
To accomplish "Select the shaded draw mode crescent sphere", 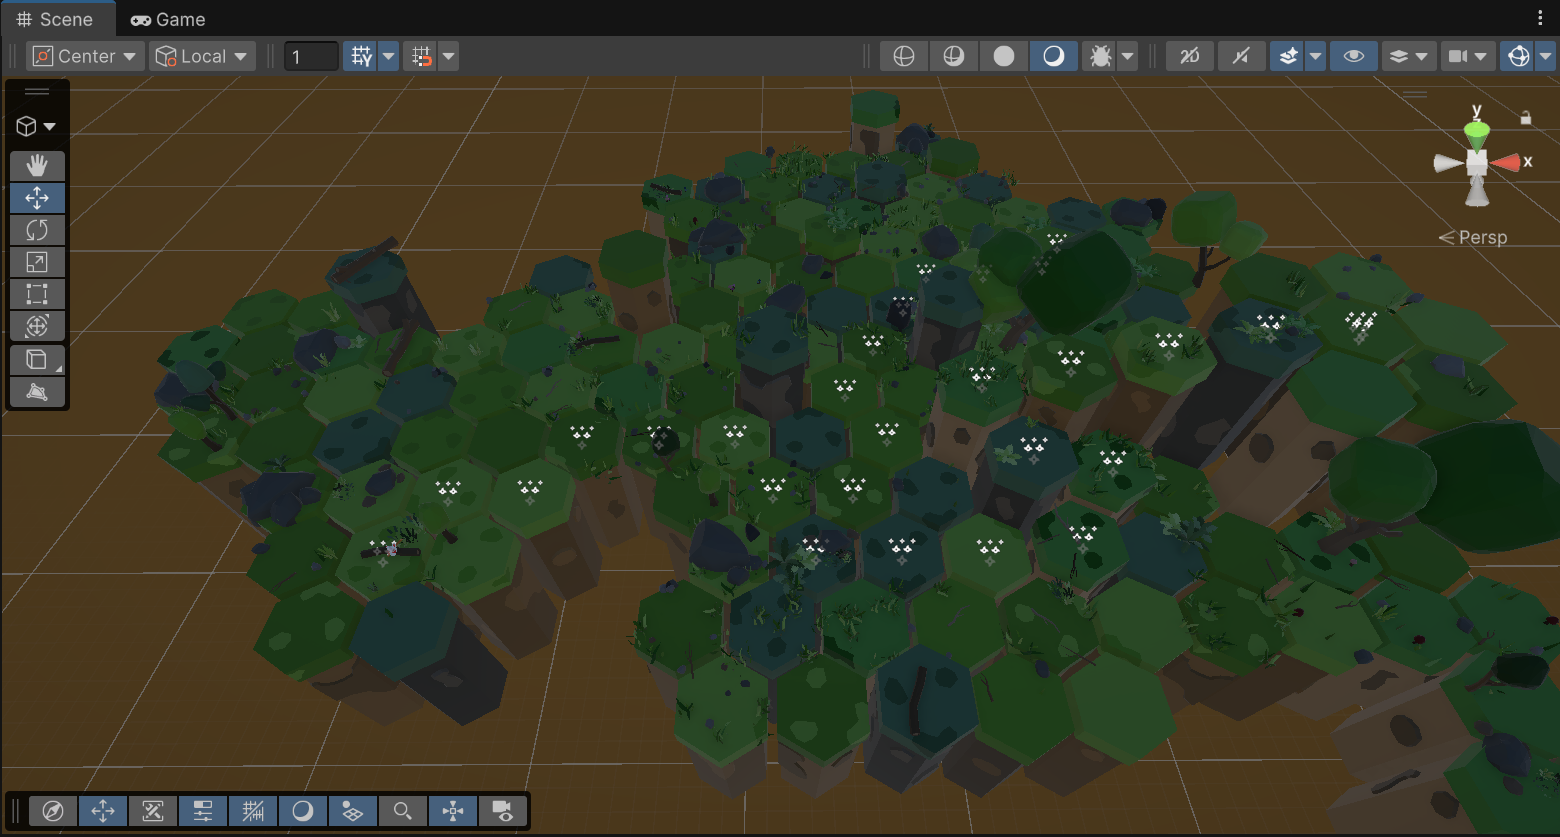I will point(1054,56).
